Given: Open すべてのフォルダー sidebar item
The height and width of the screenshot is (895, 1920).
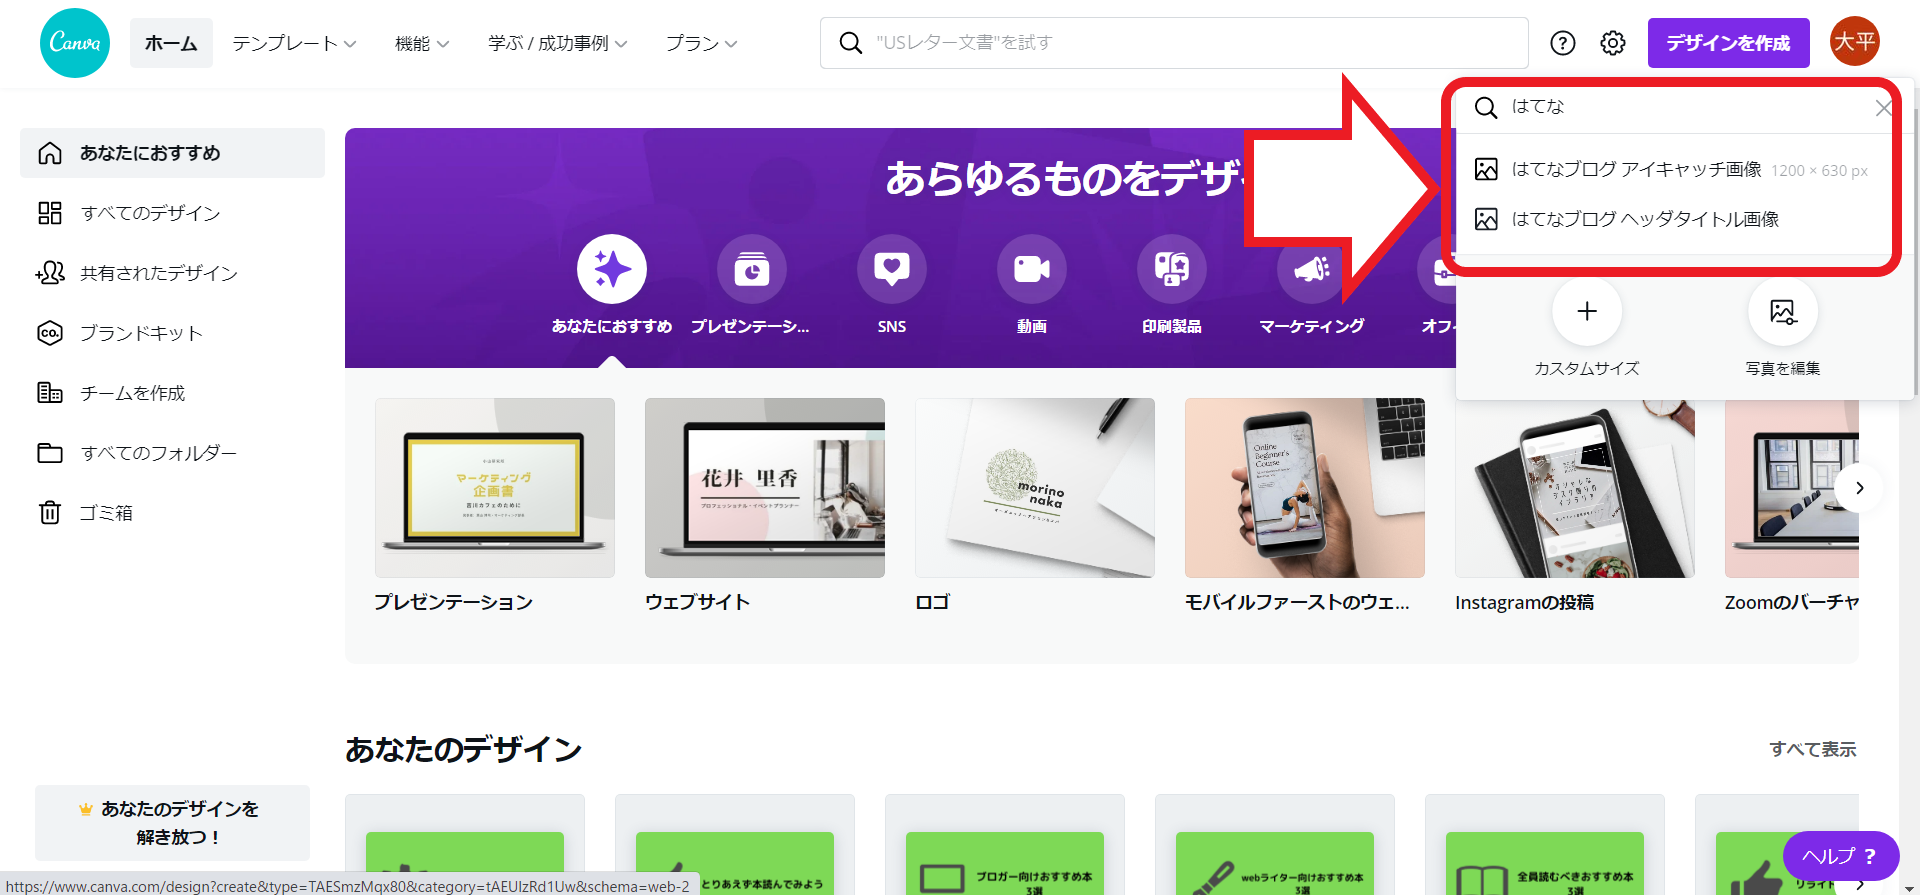Looking at the screenshot, I should 172,453.
